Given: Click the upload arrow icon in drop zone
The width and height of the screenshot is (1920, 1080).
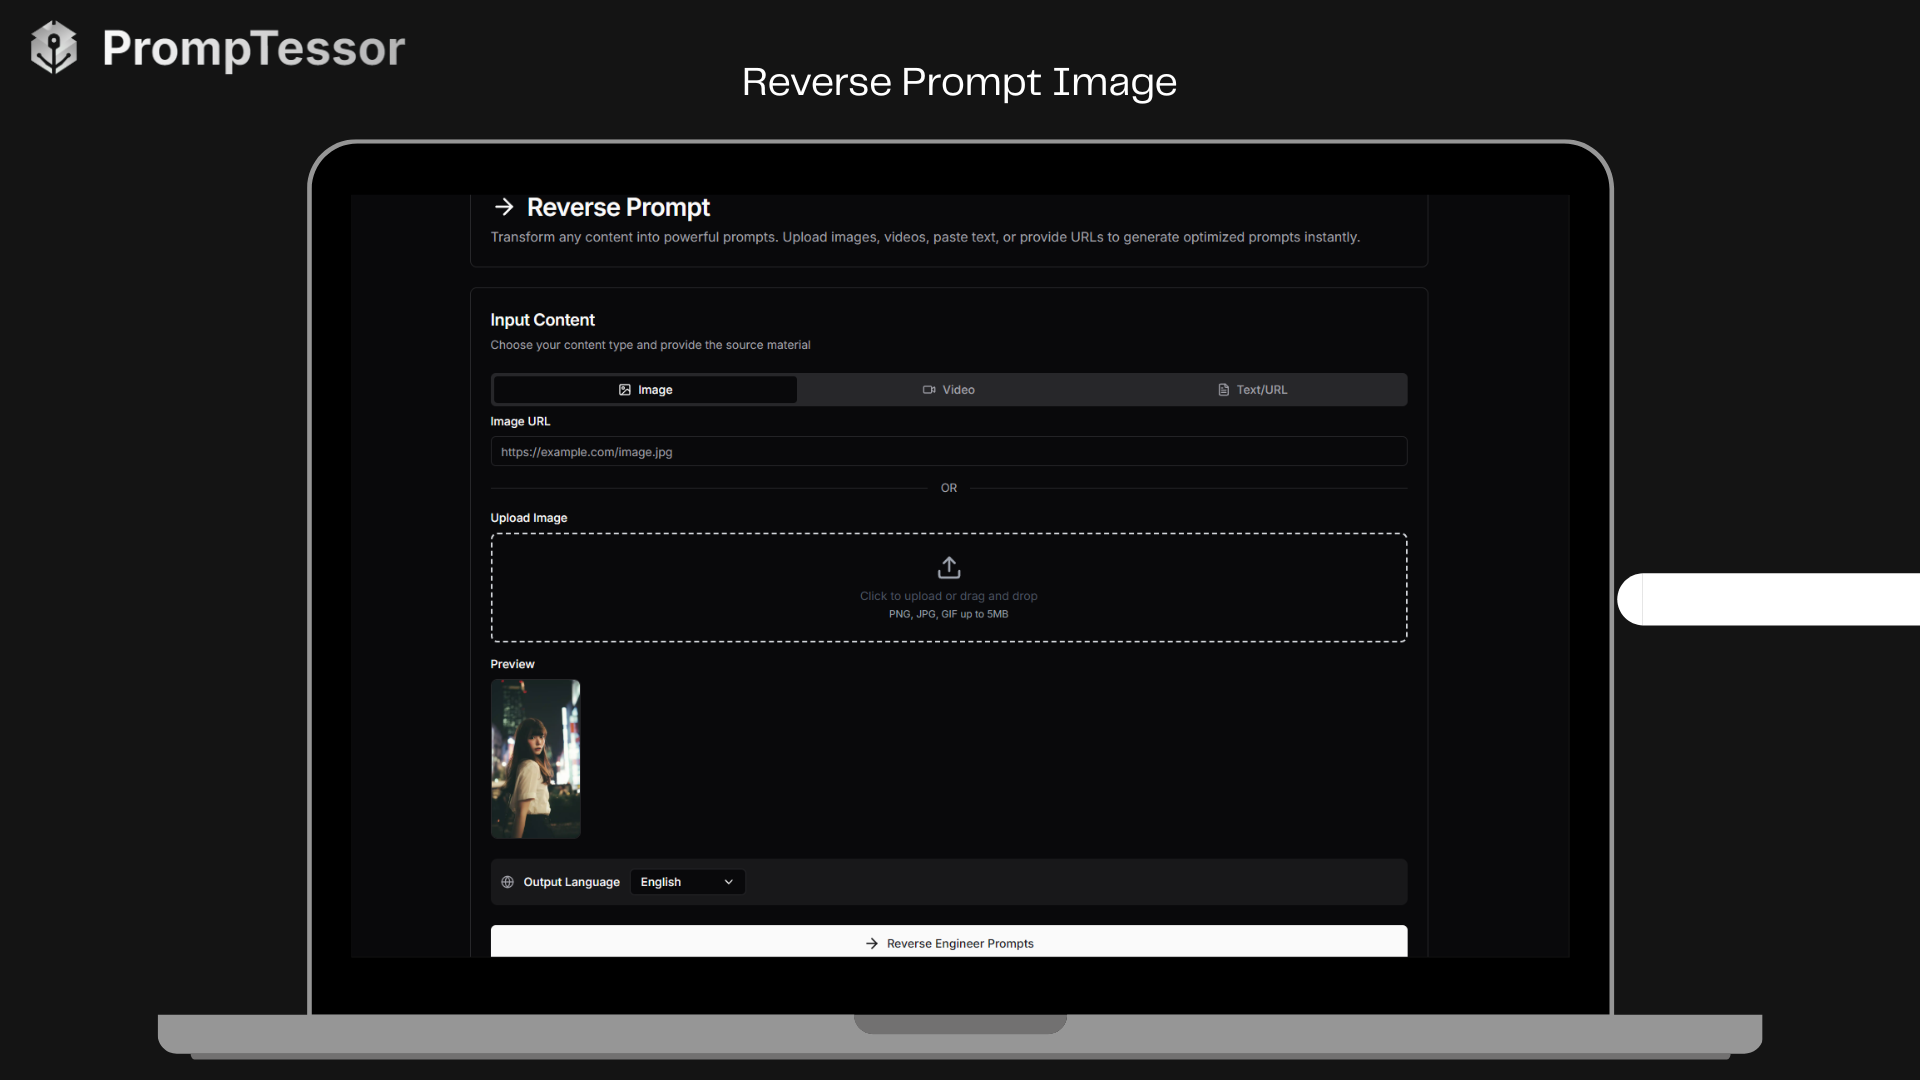Looking at the screenshot, I should click(948, 566).
